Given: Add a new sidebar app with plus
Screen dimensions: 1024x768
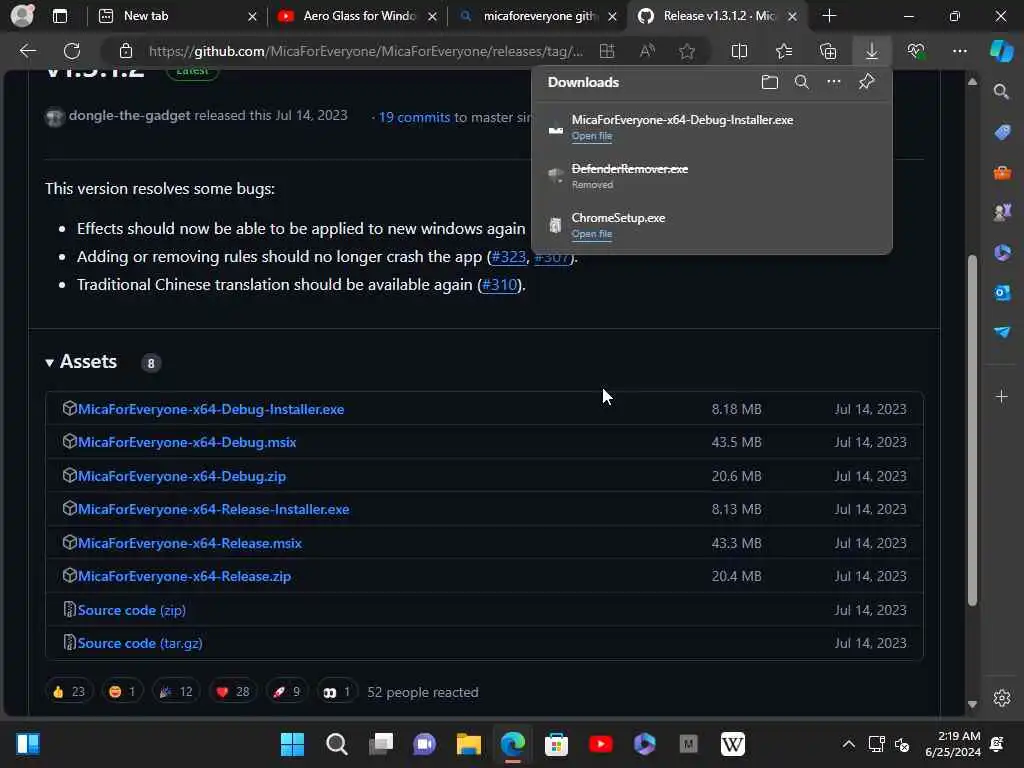Looking at the screenshot, I should (x=1002, y=396).
